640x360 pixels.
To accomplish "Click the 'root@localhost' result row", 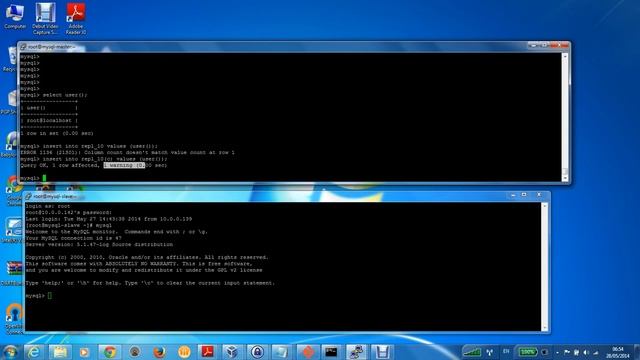I will (x=49, y=120).
